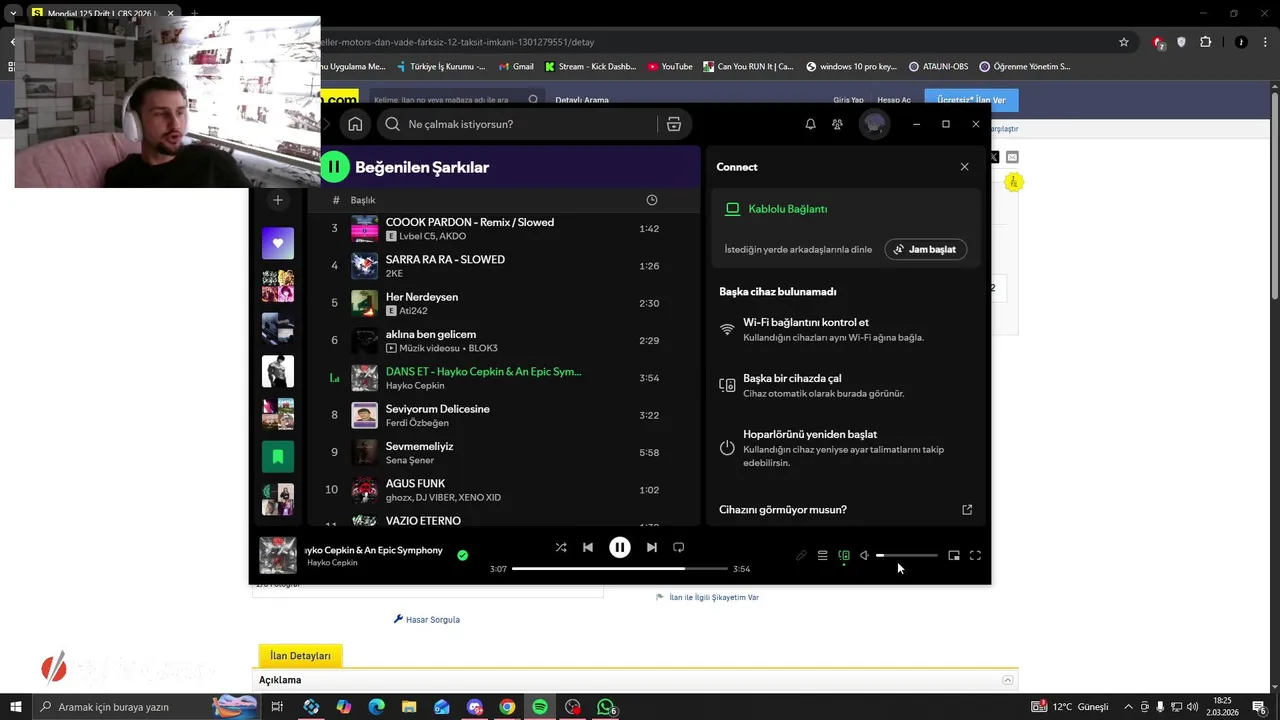This screenshot has height=720, width=1280.
Task: Close the Connect panel
Action: coord(964,167)
